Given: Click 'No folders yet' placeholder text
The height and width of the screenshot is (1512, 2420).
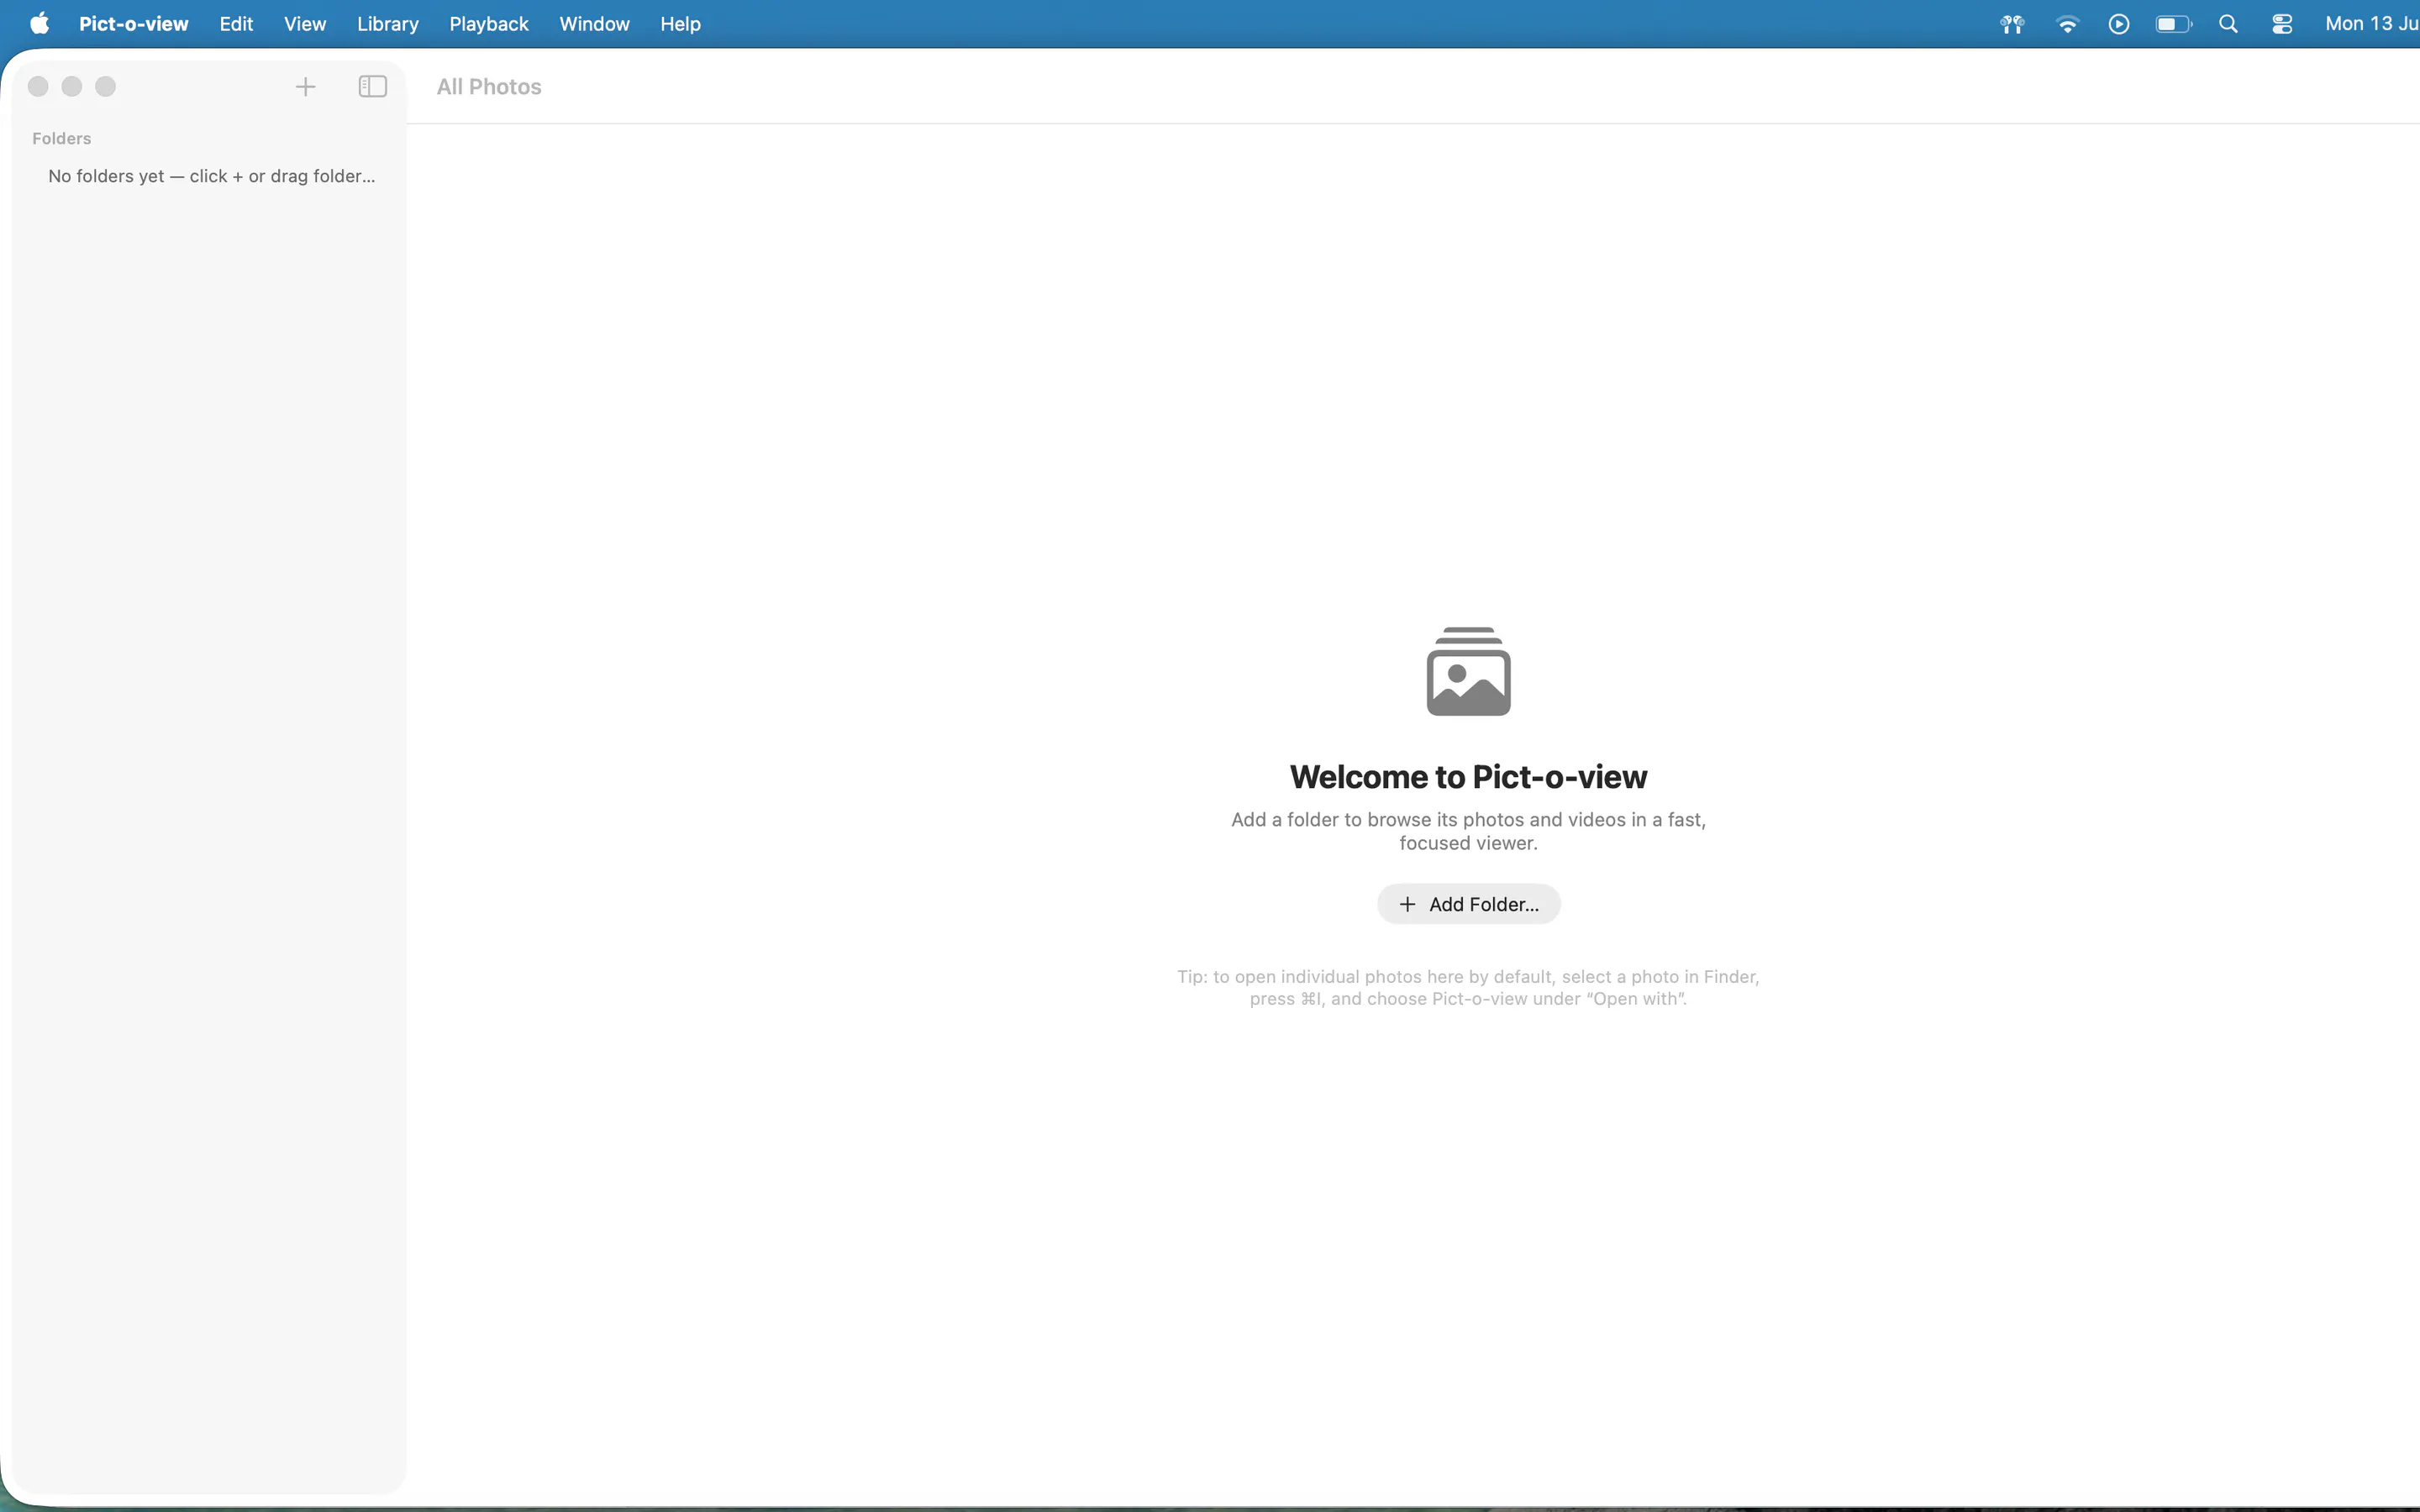Looking at the screenshot, I should 212,176.
